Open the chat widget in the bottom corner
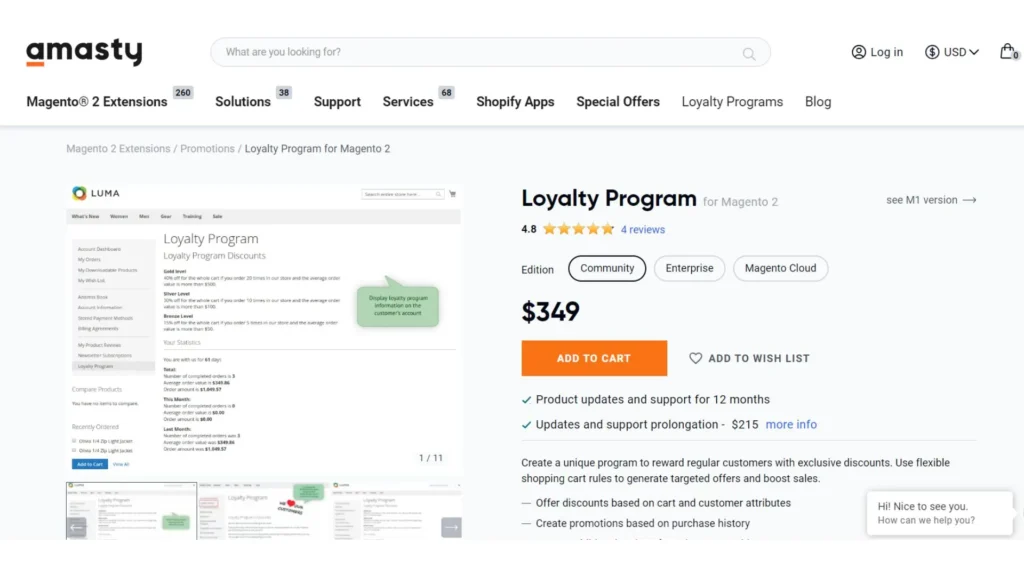 [938, 512]
